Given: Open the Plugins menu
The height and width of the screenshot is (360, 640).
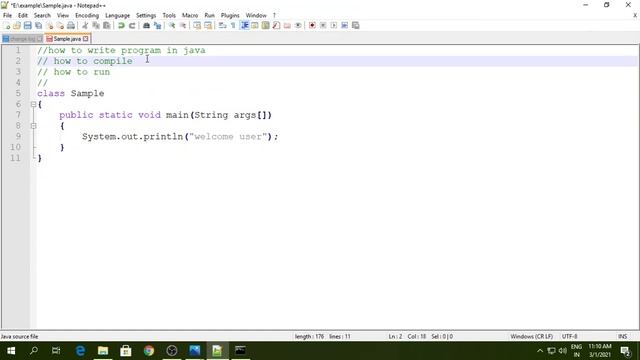Looking at the screenshot, I should coord(230,15).
